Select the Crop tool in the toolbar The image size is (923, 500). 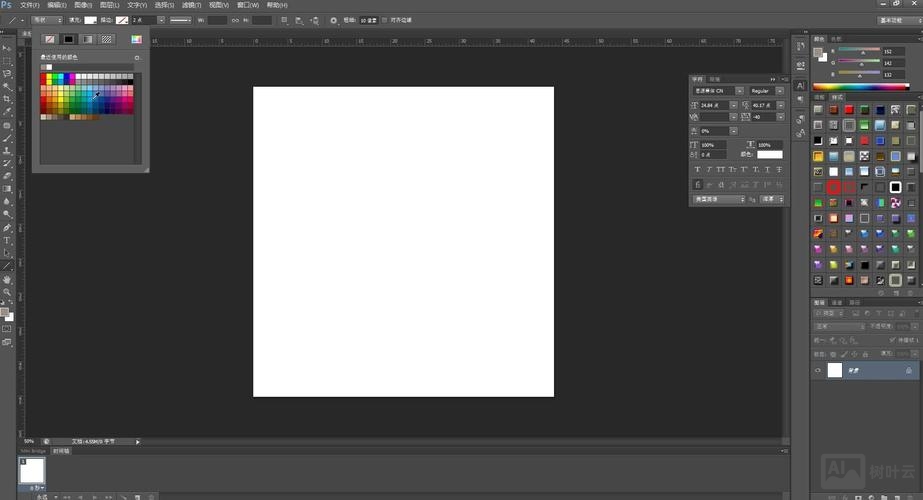pyautogui.click(x=7, y=100)
